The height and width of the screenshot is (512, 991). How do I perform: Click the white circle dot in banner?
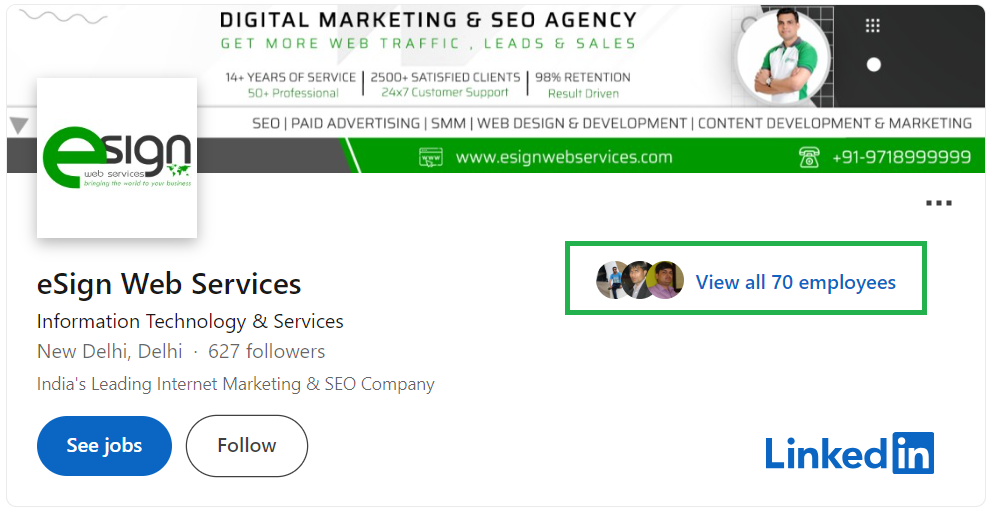tap(873, 65)
